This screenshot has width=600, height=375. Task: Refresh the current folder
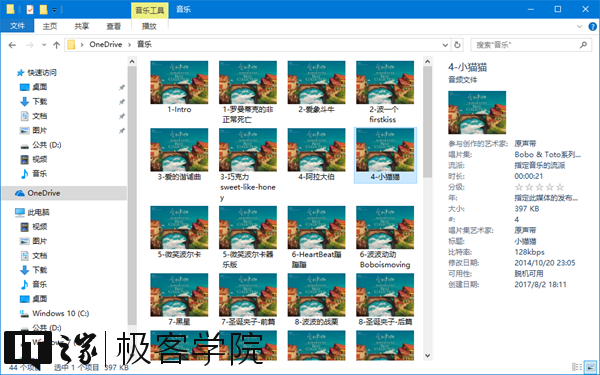457,45
